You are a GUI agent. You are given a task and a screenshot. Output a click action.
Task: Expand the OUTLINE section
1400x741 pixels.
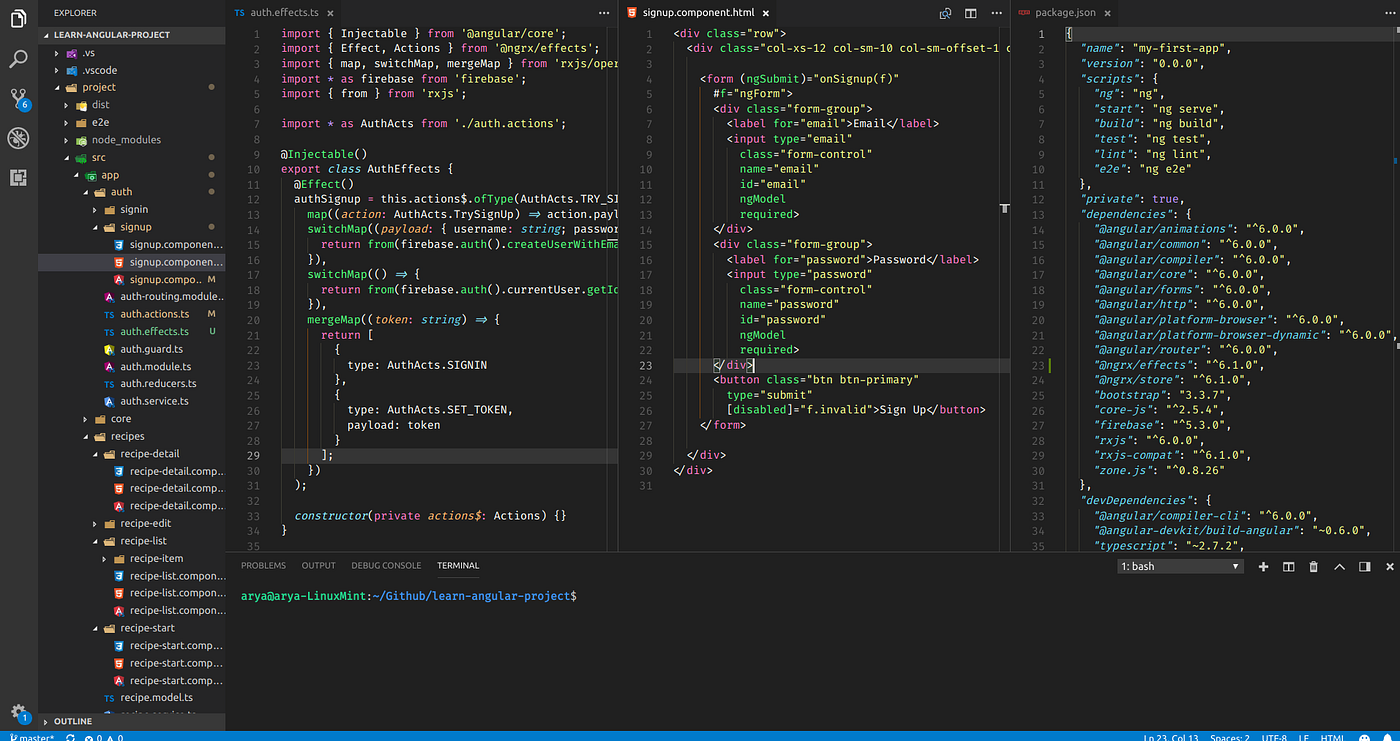coord(72,721)
